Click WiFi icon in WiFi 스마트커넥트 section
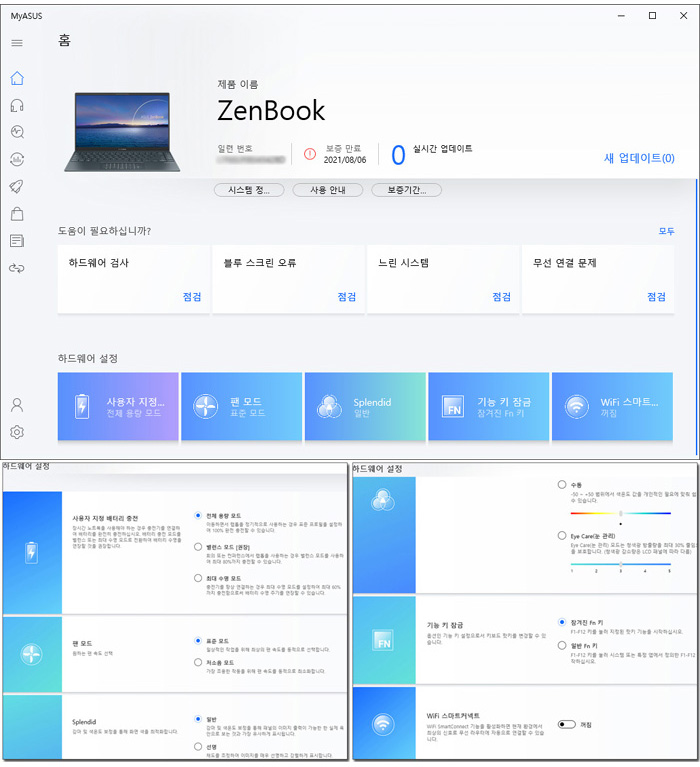The width and height of the screenshot is (700, 767). pos(383,724)
